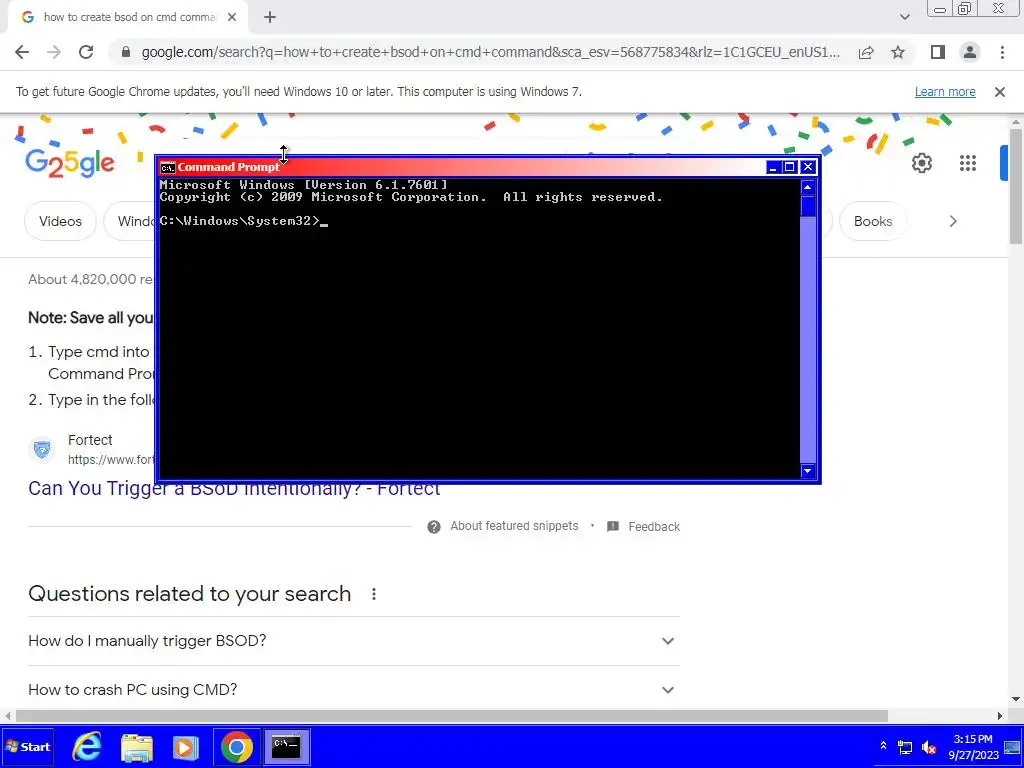The width and height of the screenshot is (1024, 768).
Task: Open the taskbar clock showing 3:15 PM
Action: click(973, 747)
